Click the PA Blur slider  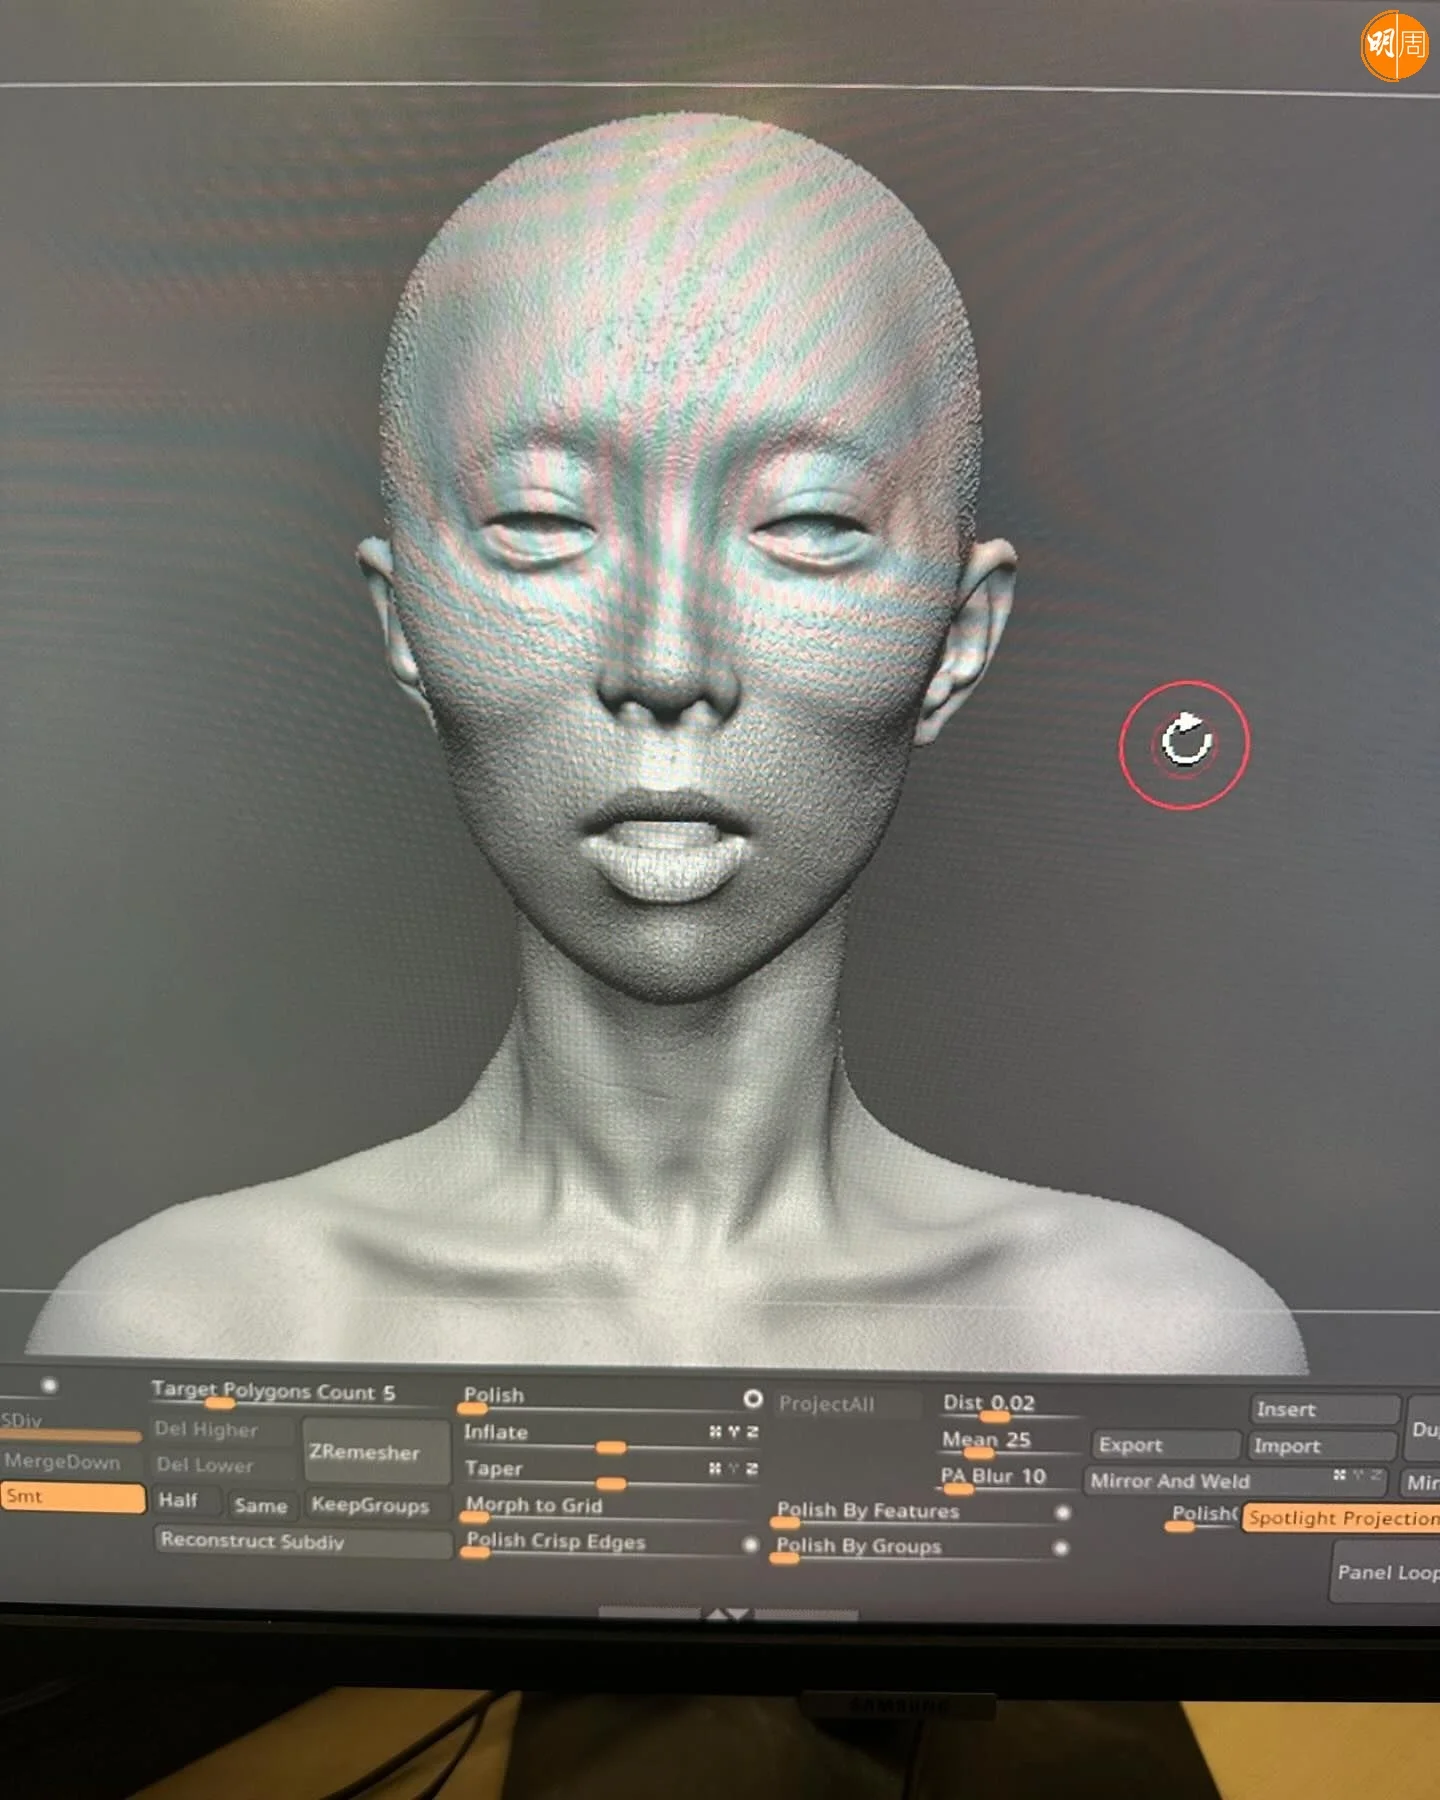(x=993, y=1478)
